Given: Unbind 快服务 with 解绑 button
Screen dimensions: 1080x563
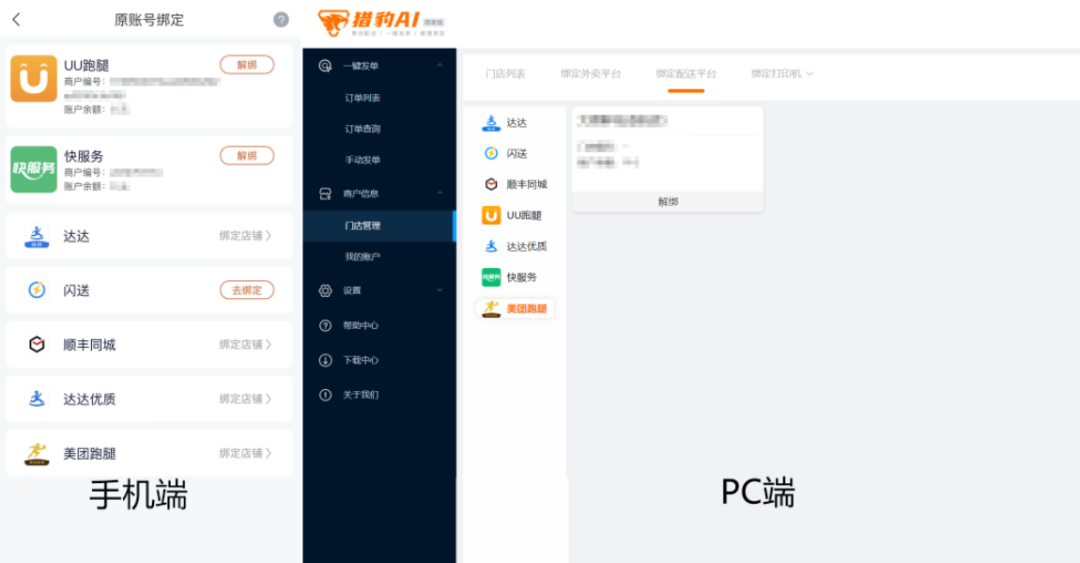Looking at the screenshot, I should 247,156.
